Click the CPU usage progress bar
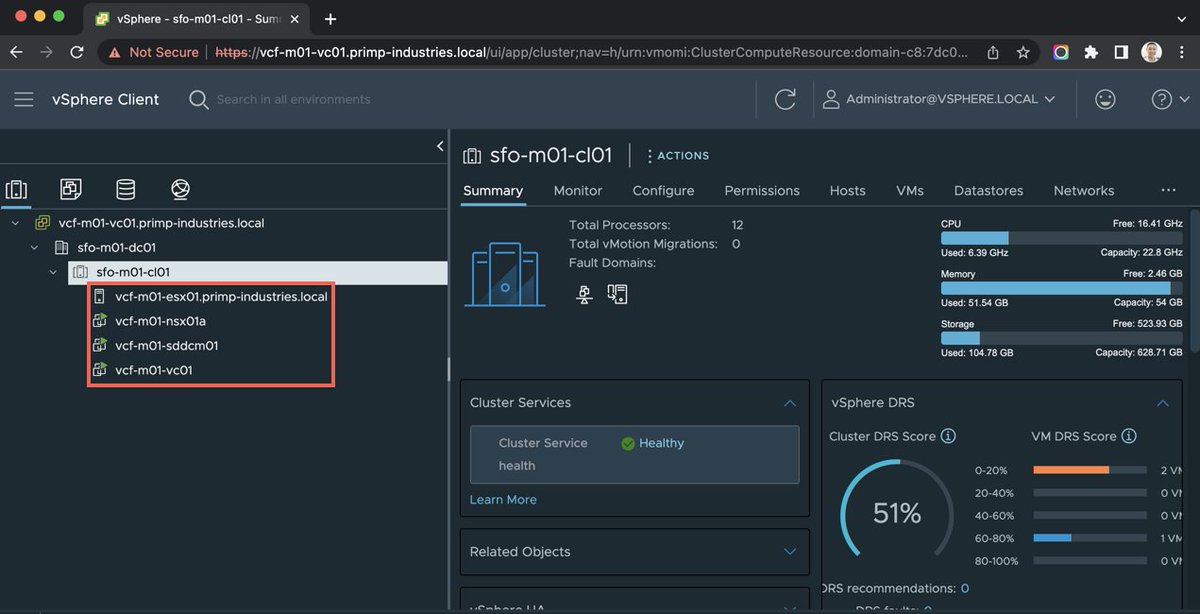Screen dimensions: 1200x614 point(1060,238)
